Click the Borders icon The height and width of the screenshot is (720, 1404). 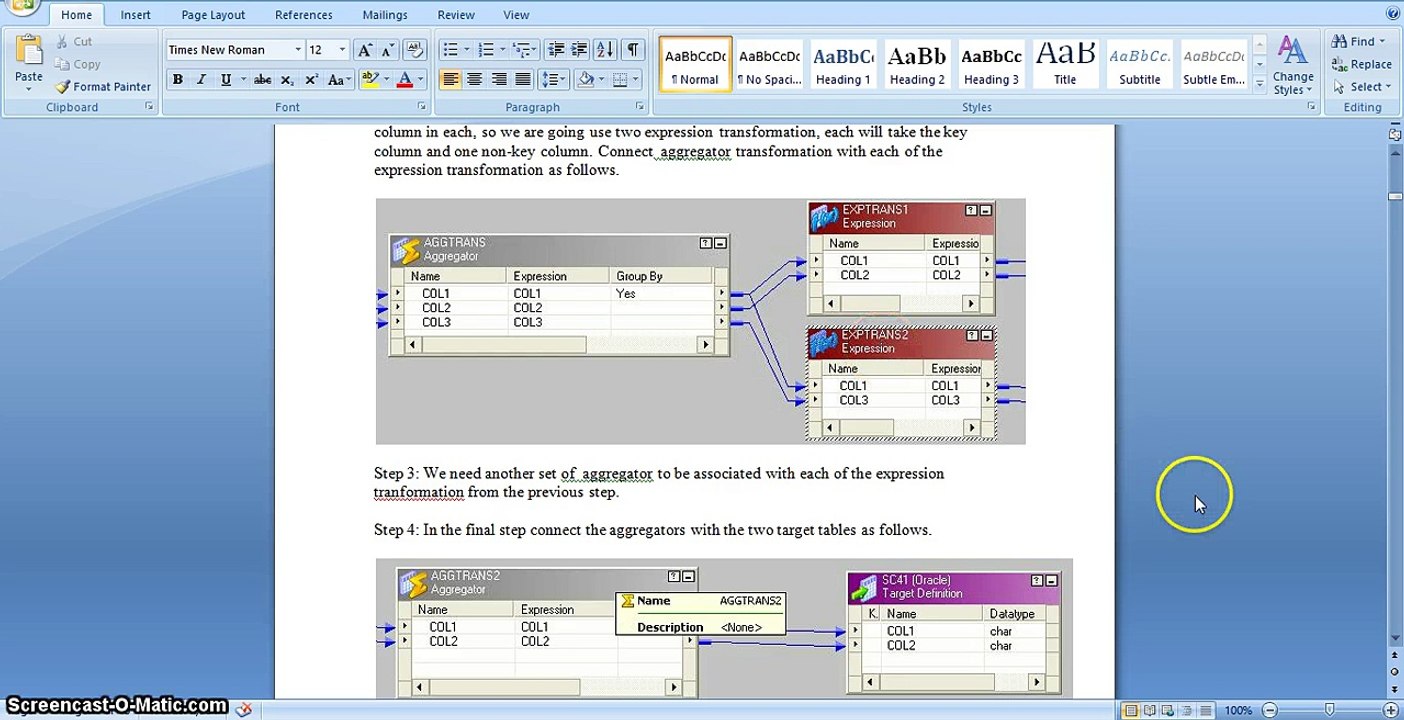point(620,80)
